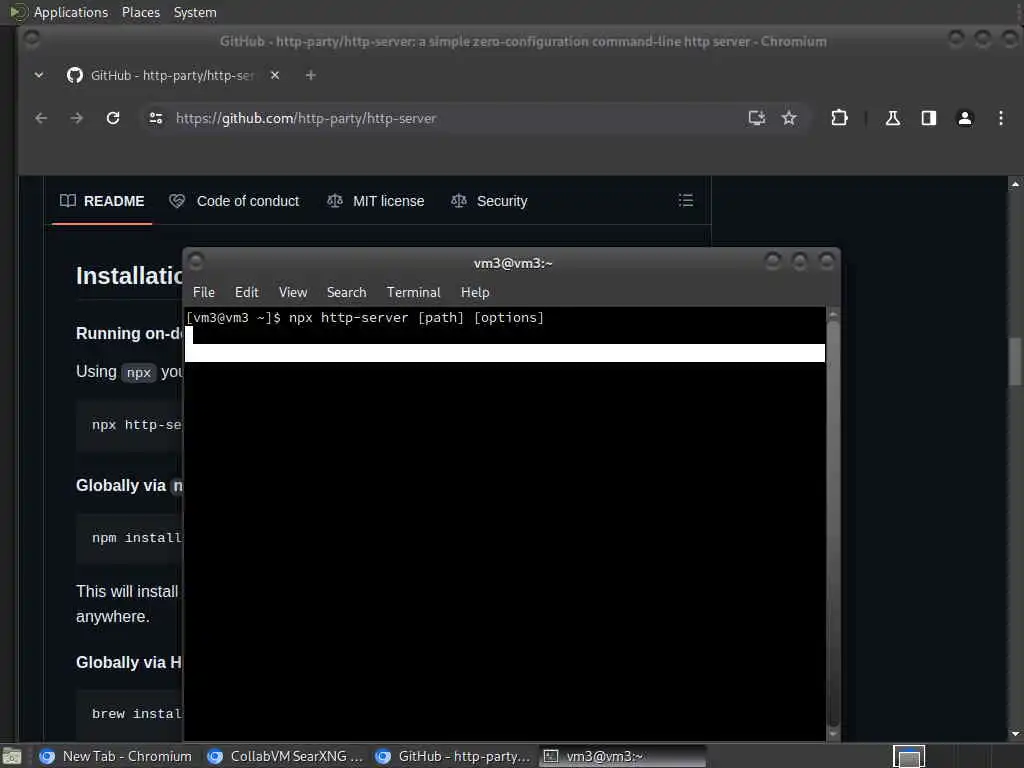Image resolution: width=1024 pixels, height=768 pixels.
Task: Toggle Chromium side panel icon
Action: coord(929,118)
